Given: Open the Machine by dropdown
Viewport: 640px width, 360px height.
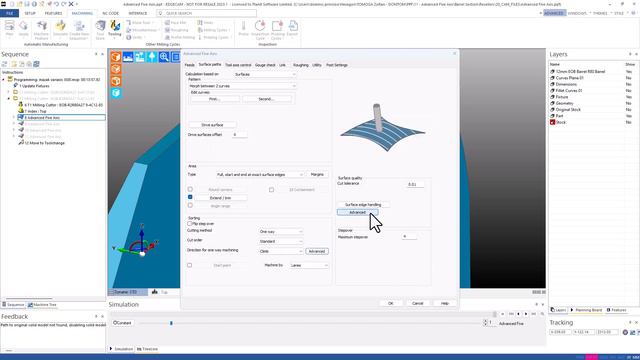Looking at the screenshot, I should (309, 265).
